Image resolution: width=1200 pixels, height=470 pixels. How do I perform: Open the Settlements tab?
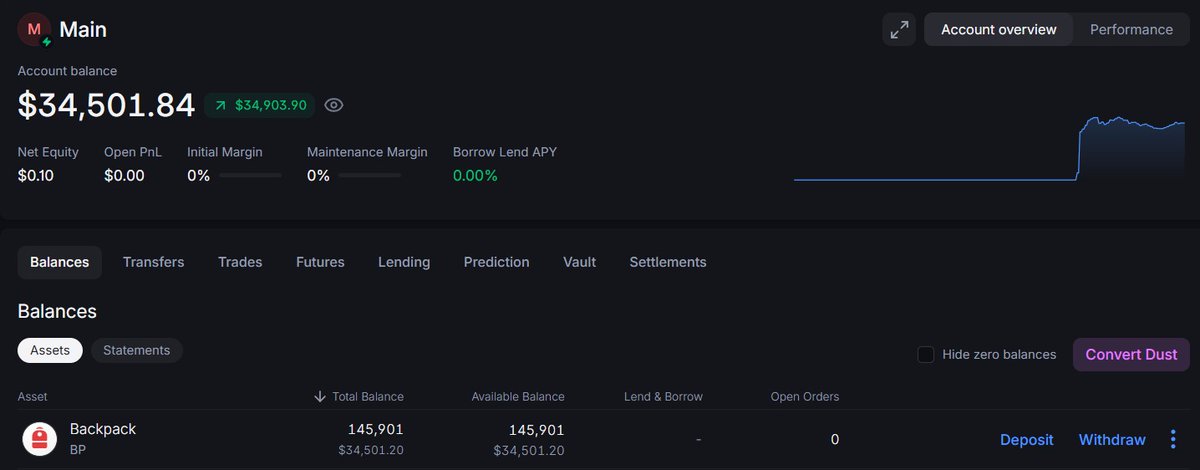[x=668, y=262]
